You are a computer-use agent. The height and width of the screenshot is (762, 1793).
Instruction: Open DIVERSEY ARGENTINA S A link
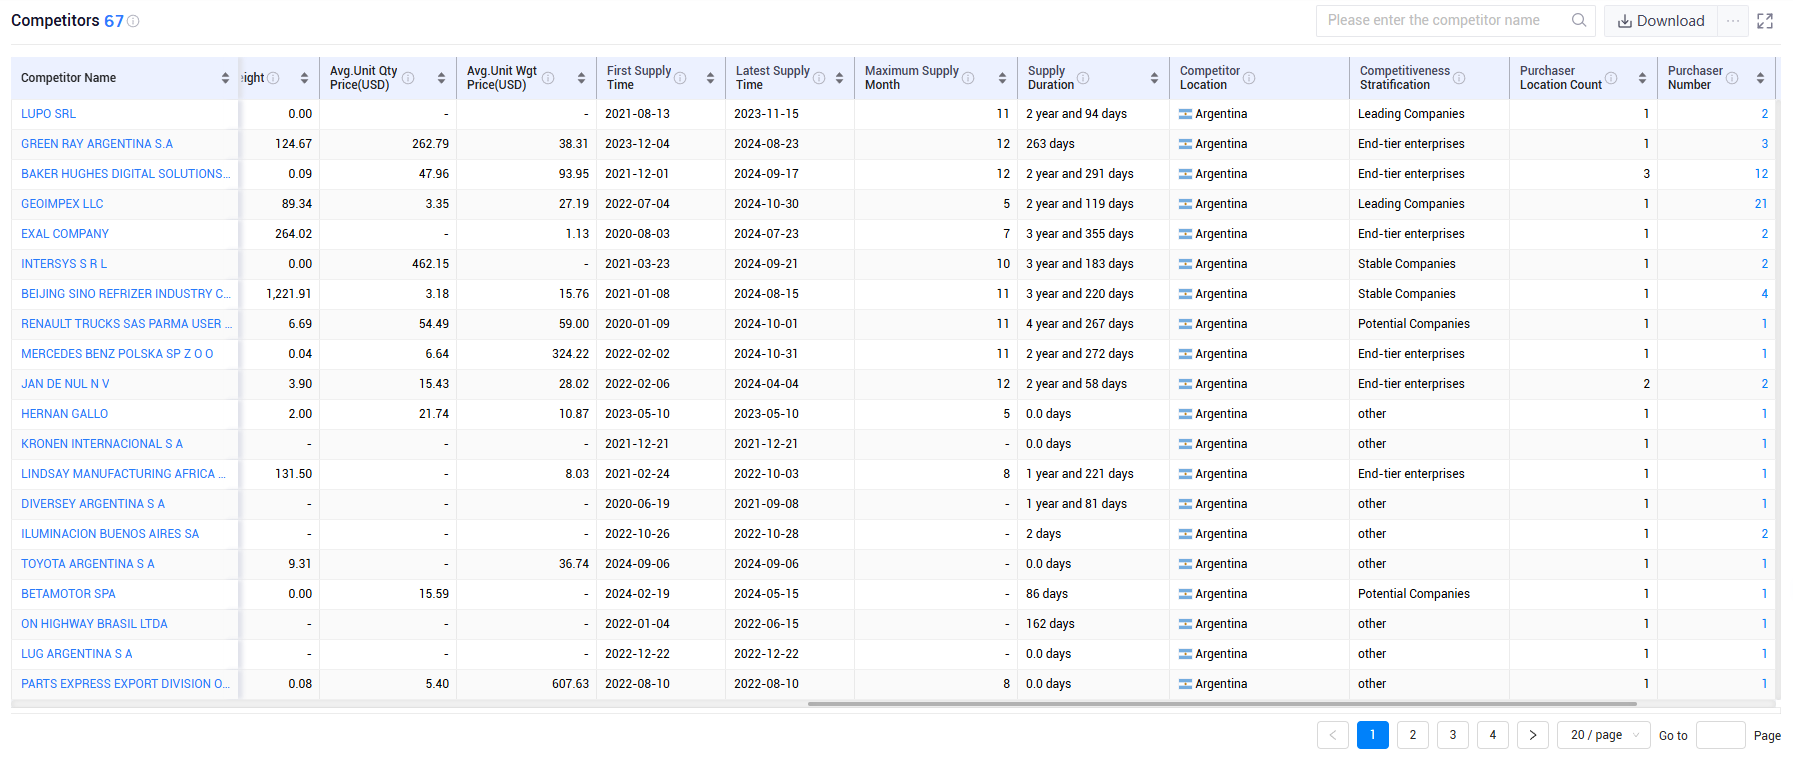pyautogui.click(x=93, y=504)
